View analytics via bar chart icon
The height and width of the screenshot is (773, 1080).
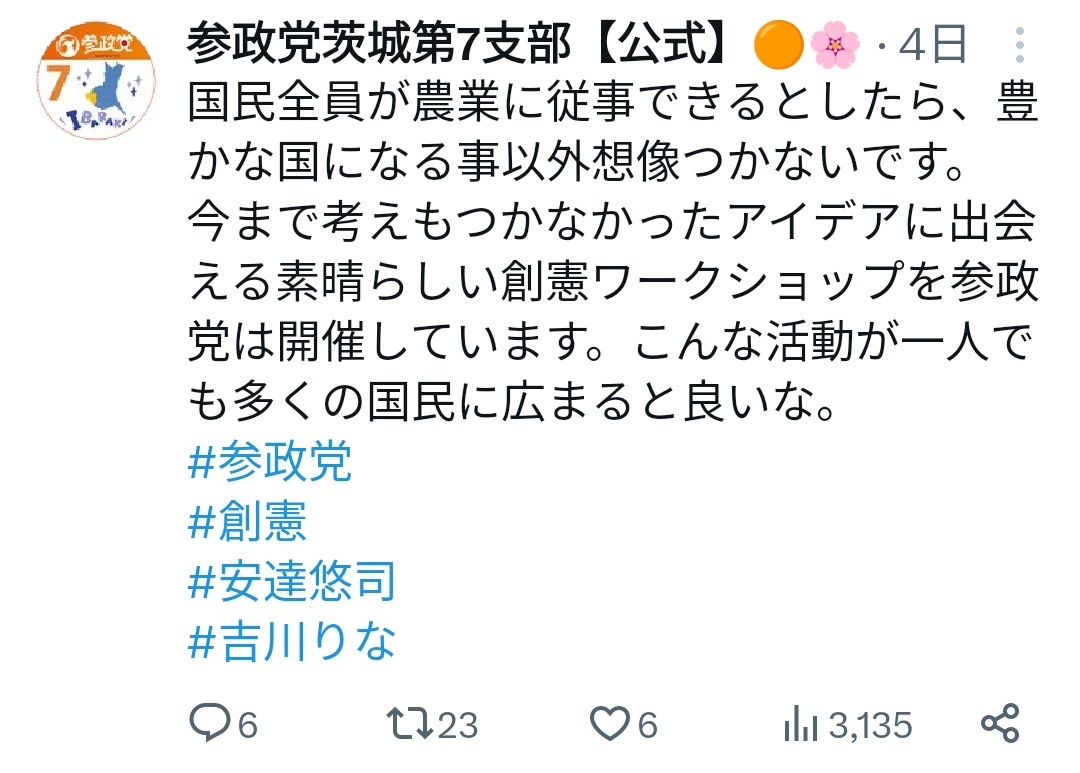[x=800, y=723]
